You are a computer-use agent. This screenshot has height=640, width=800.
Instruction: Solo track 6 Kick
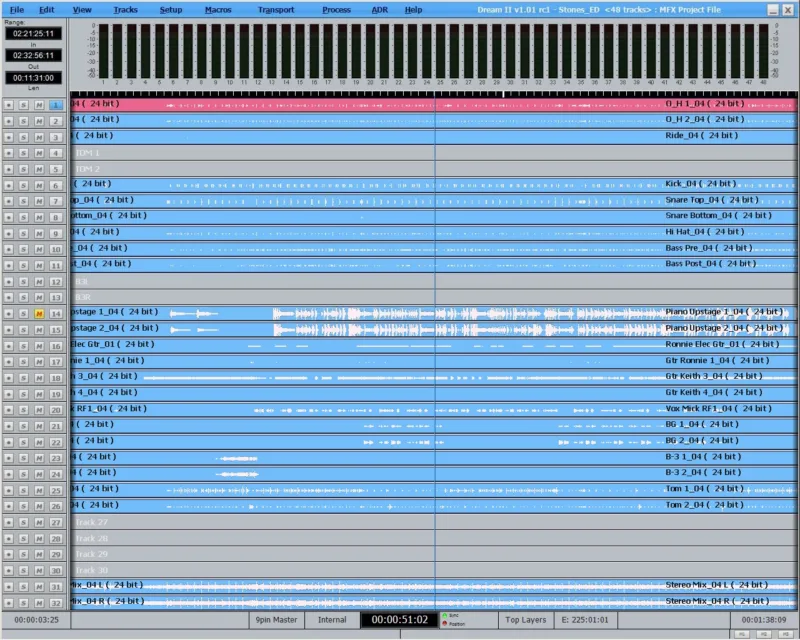pos(23,185)
